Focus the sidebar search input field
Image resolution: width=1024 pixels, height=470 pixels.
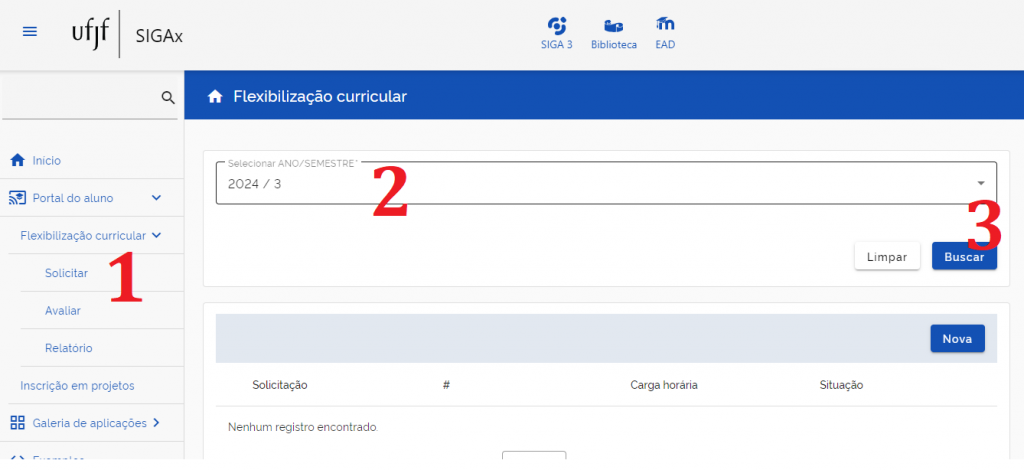[x=80, y=97]
